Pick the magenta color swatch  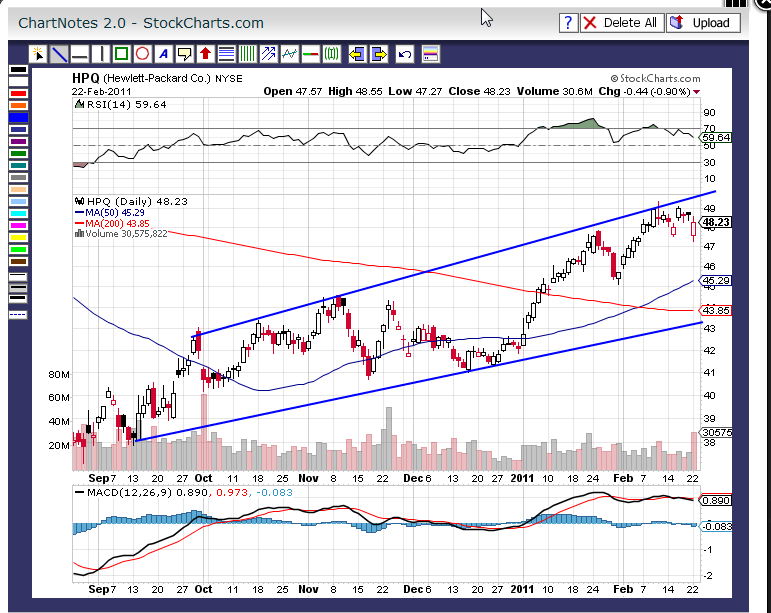18,225
